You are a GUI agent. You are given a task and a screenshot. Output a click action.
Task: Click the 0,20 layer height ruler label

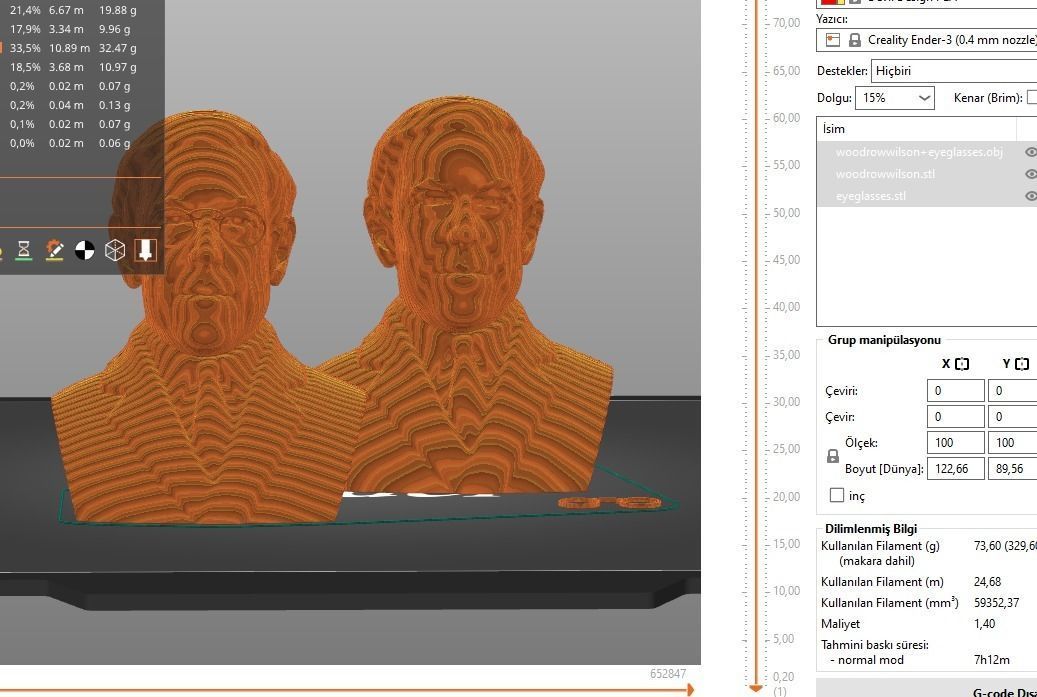point(783,677)
